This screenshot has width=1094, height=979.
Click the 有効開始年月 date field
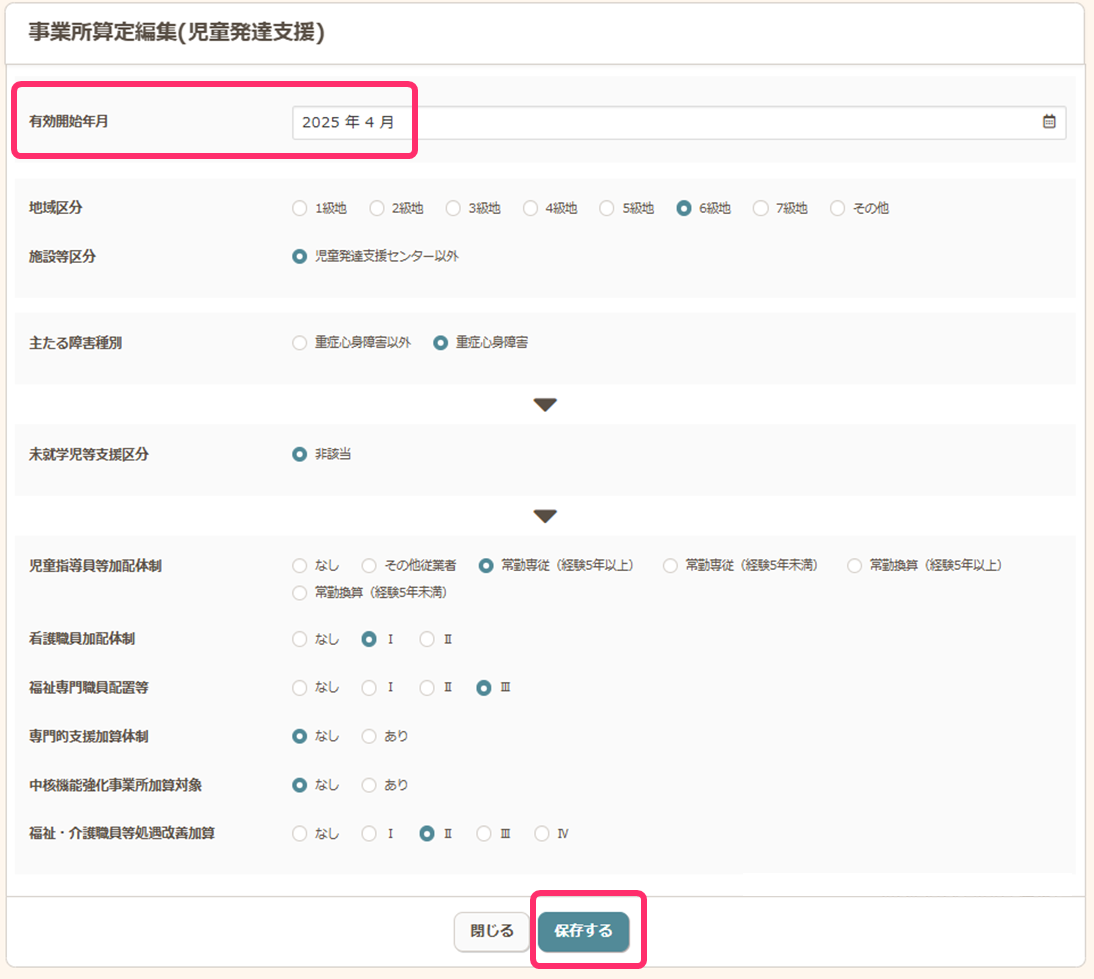click(x=660, y=122)
